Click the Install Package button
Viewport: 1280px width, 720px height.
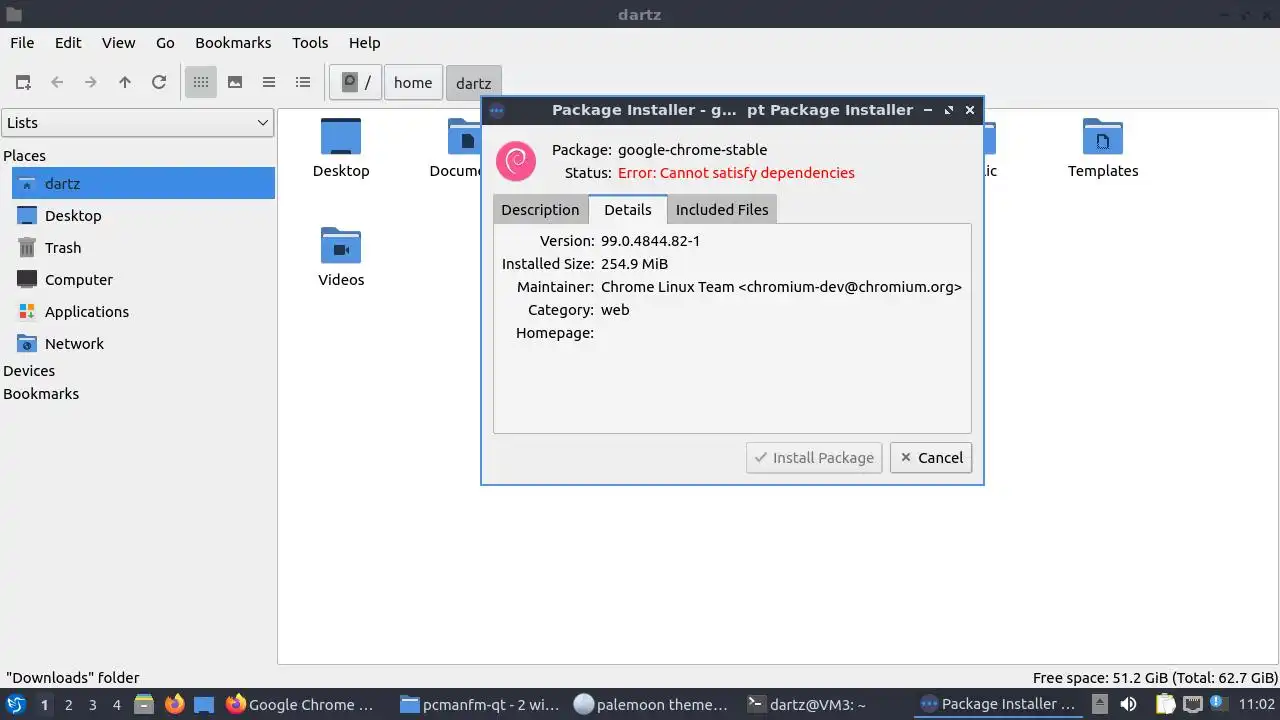pos(814,457)
